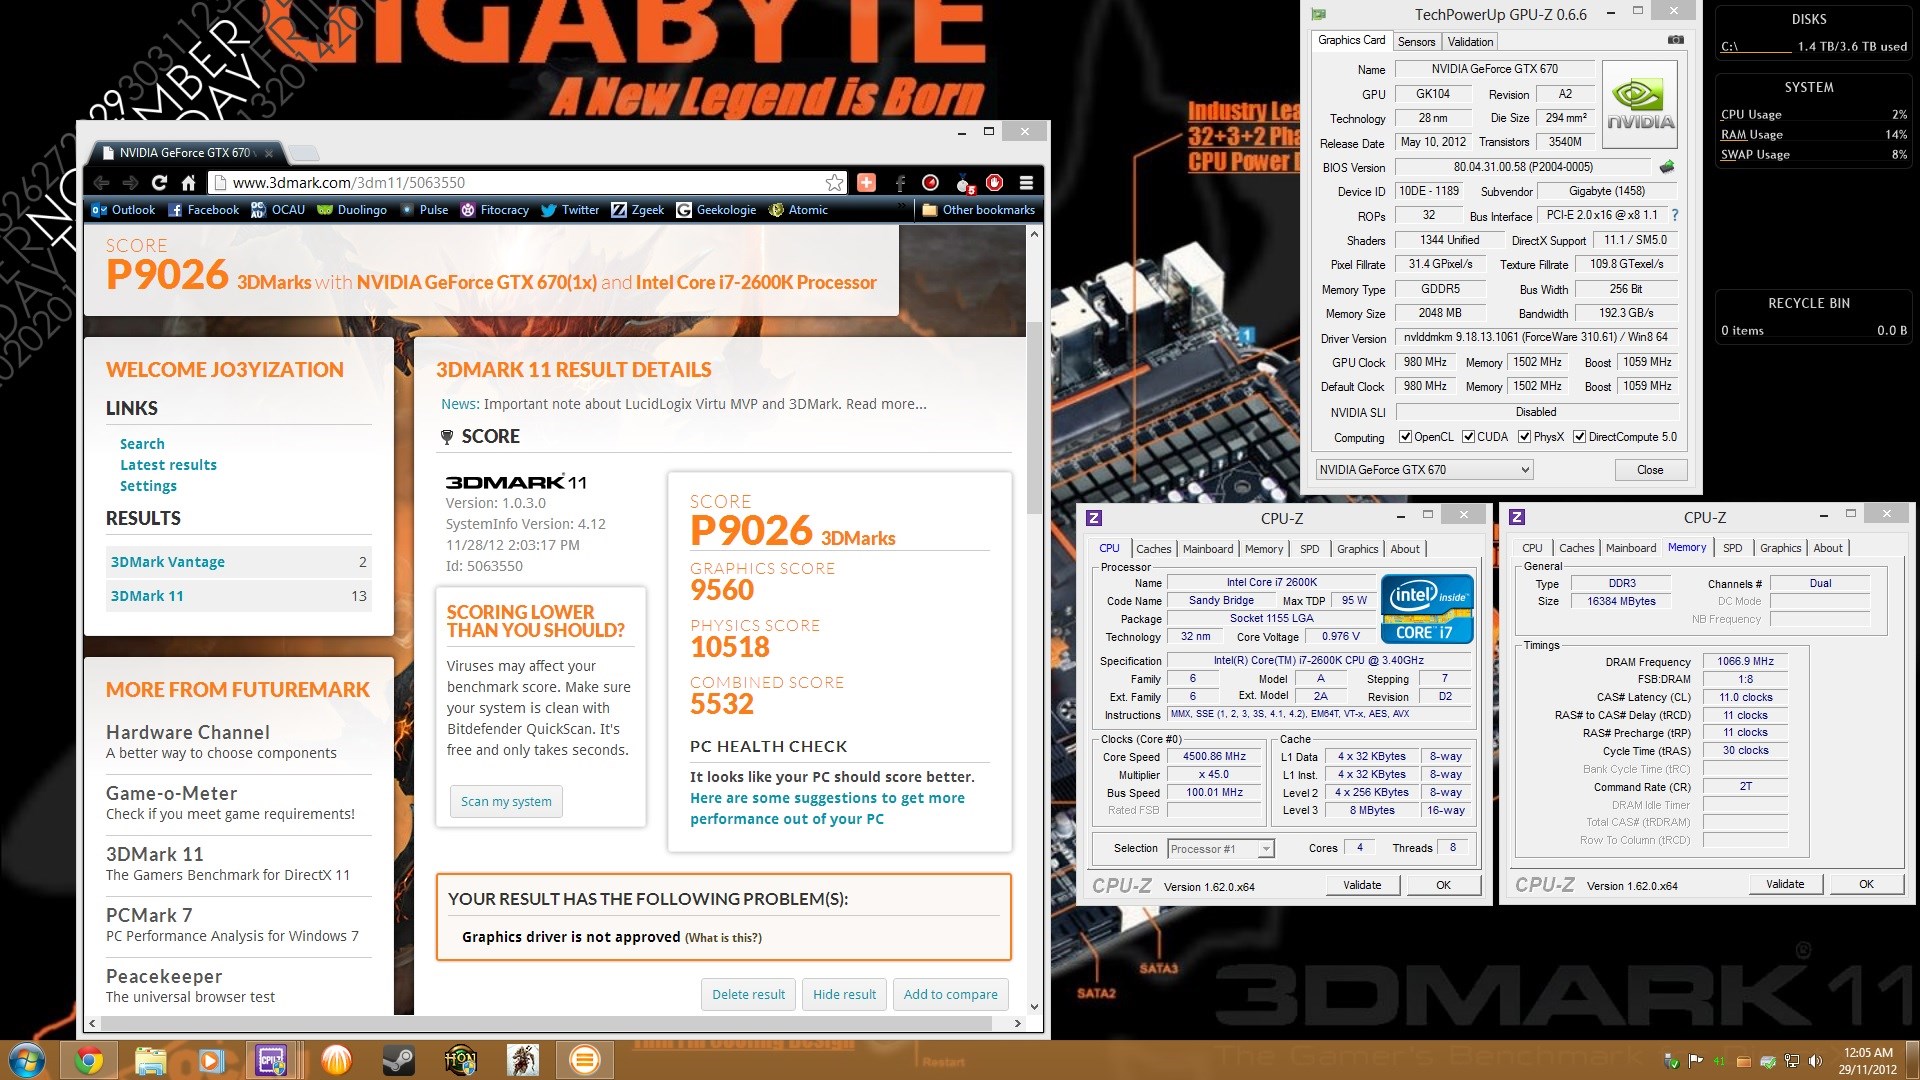
Task: Open the Atomic bookmark
Action: (x=798, y=210)
